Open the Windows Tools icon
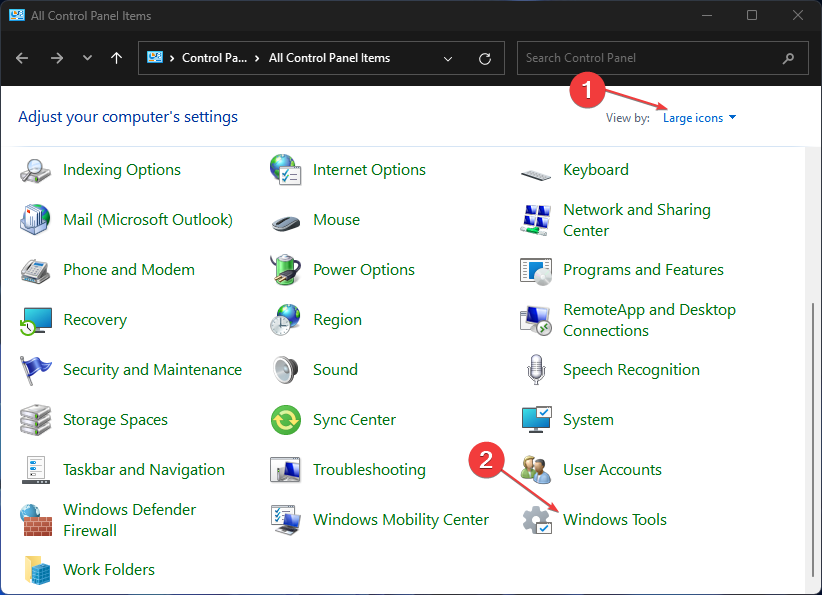 [537, 520]
